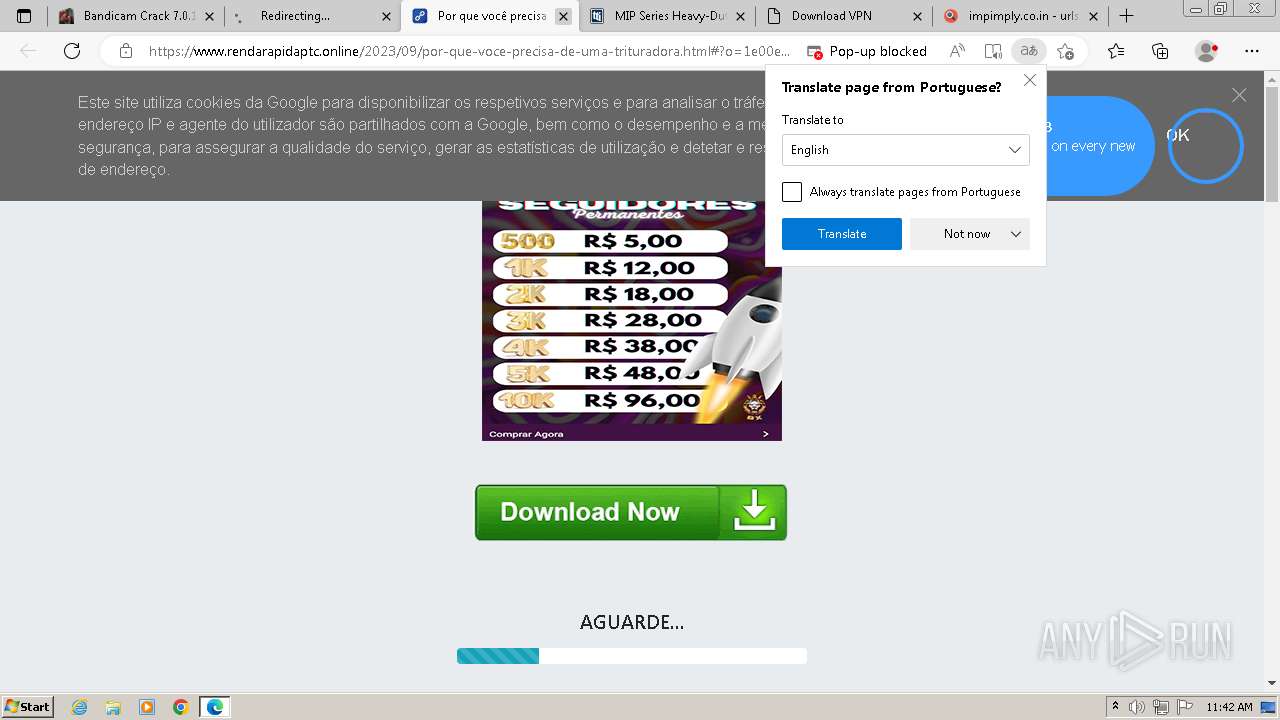Launch Internet Explorer from taskbar
The image size is (1280, 720).
80,707
